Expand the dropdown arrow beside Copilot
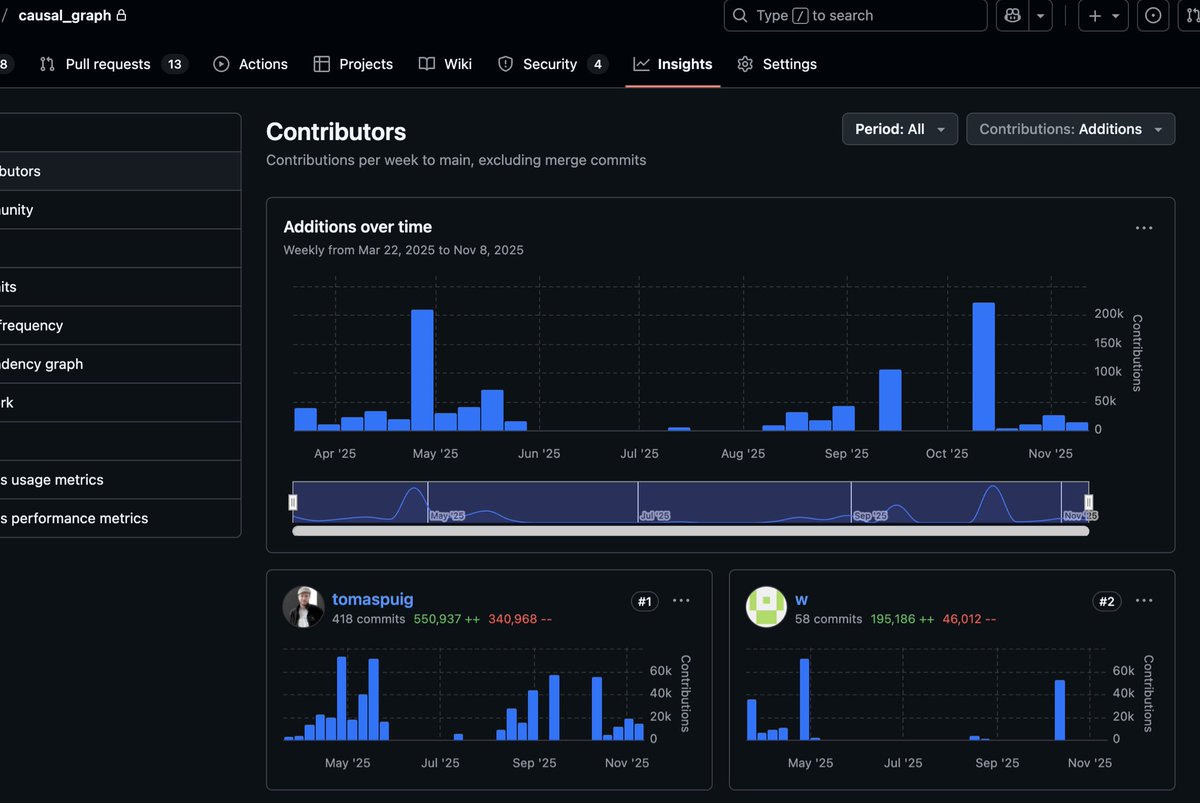This screenshot has height=803, width=1200. click(x=1041, y=16)
